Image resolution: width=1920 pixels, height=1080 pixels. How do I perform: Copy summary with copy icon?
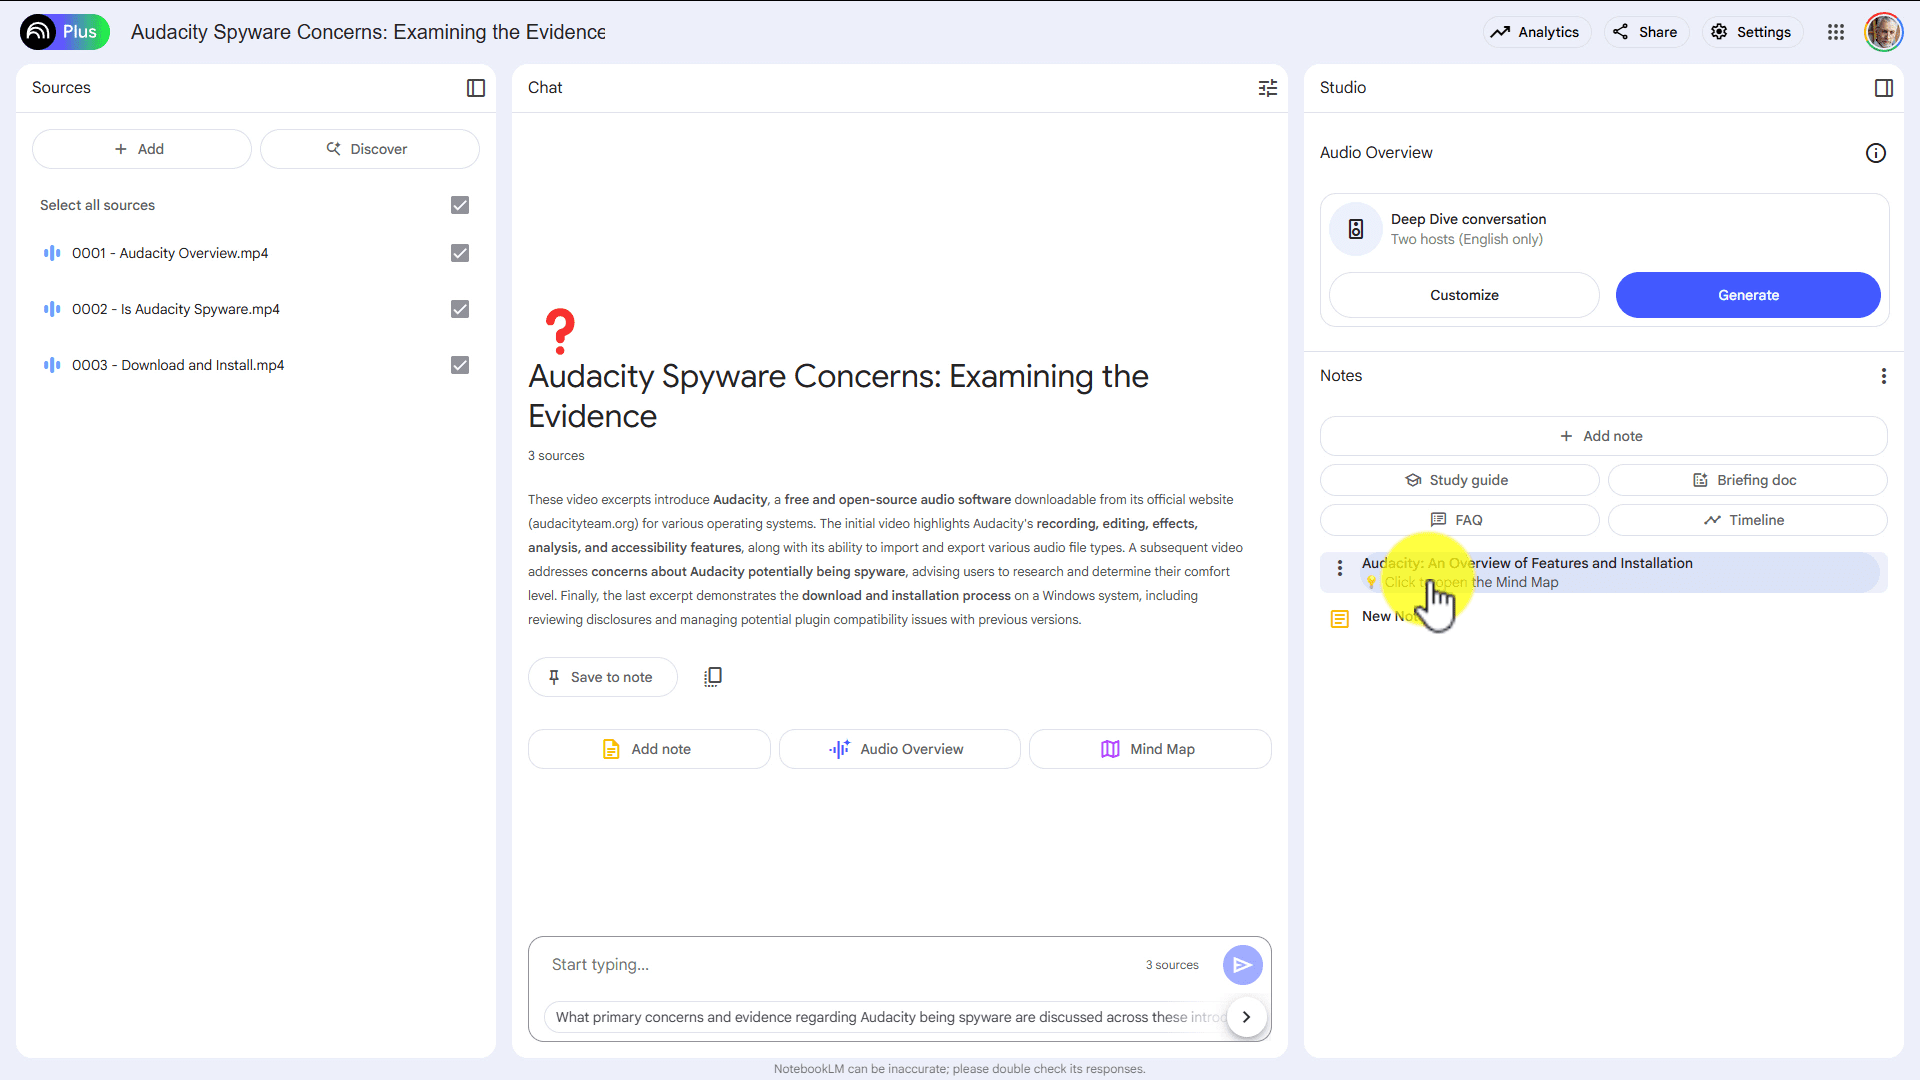pos(713,677)
